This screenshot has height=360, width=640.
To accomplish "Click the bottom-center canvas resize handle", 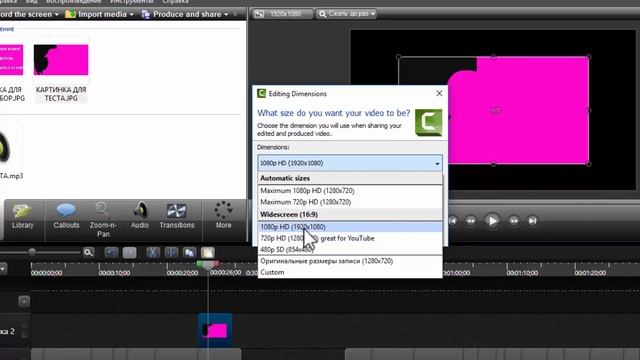I will point(493,164).
